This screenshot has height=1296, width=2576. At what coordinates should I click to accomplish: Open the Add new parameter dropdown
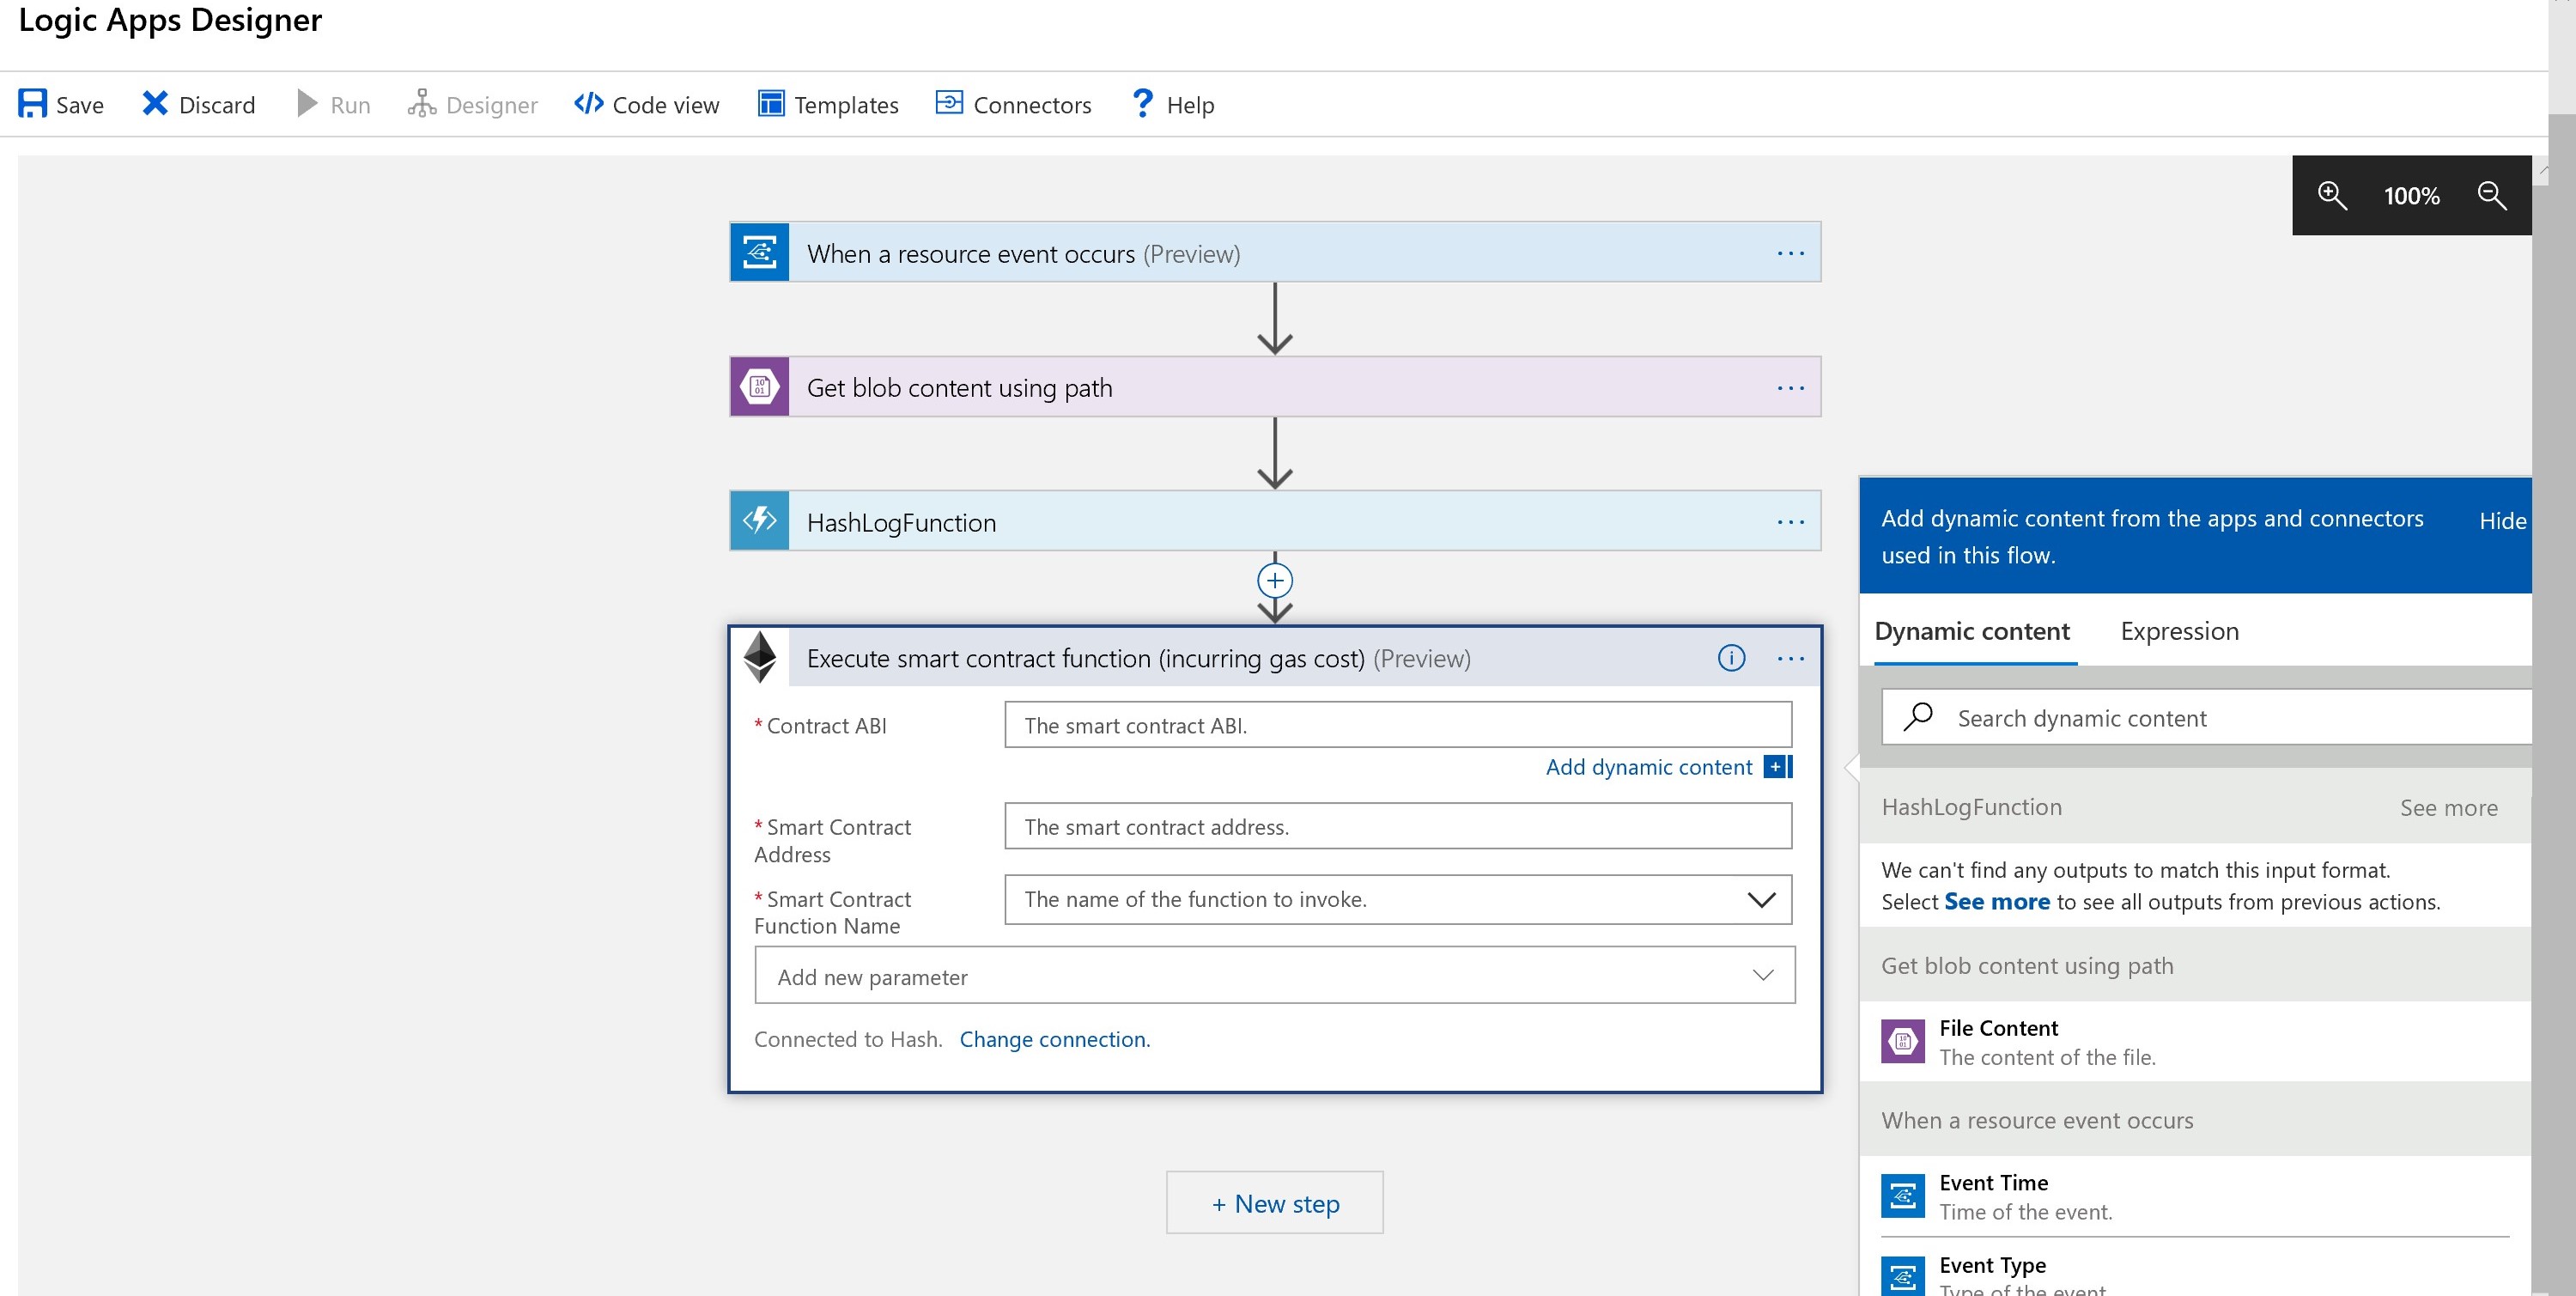pyautogui.click(x=1762, y=976)
